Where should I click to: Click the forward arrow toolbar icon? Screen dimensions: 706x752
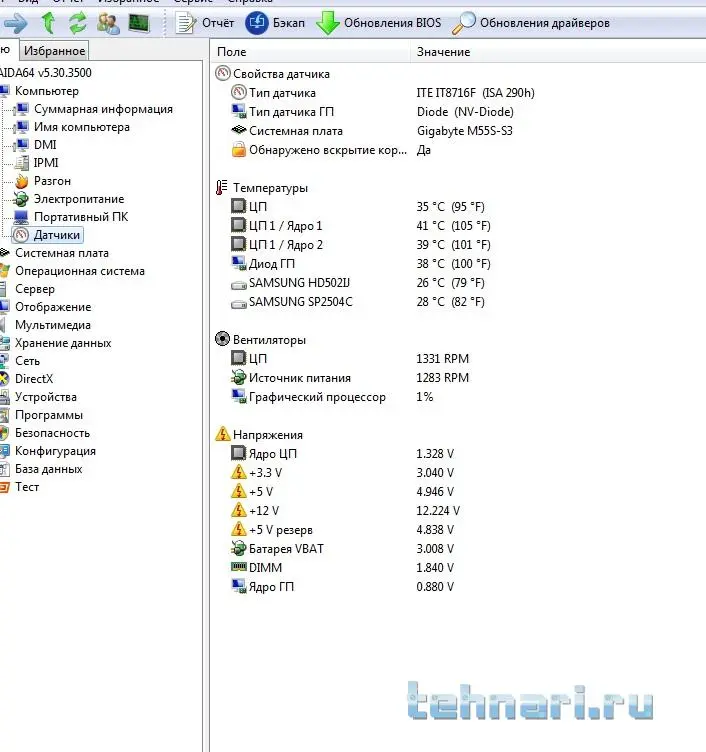(15, 24)
